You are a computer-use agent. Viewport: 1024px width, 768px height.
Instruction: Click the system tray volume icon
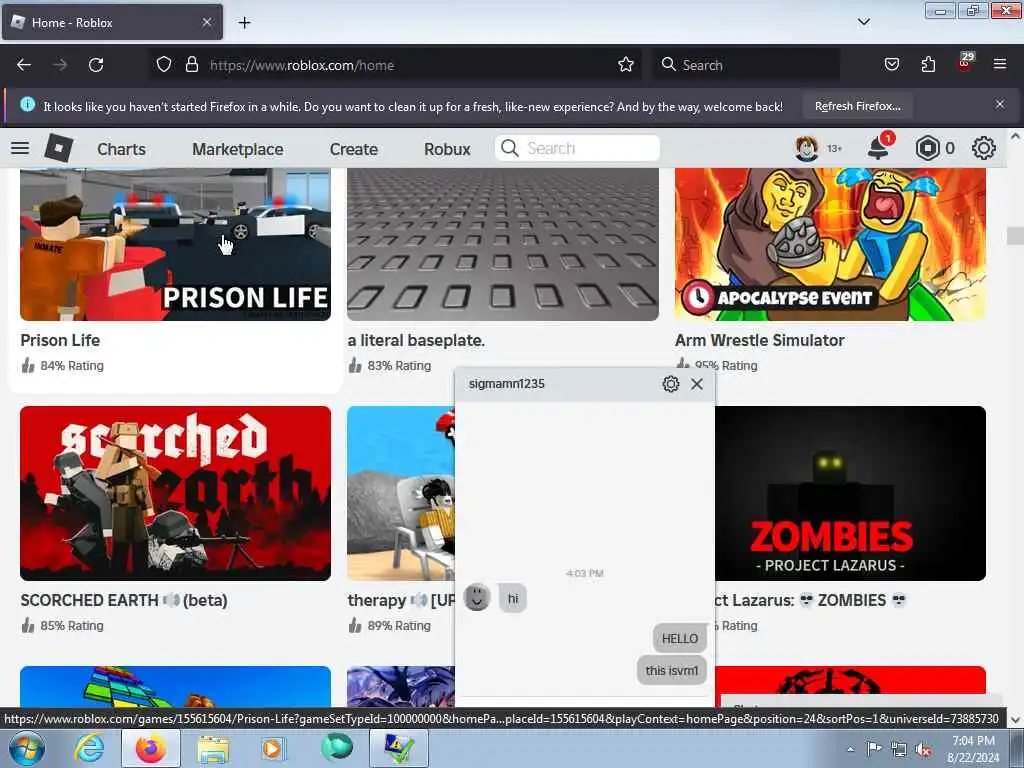(x=923, y=749)
